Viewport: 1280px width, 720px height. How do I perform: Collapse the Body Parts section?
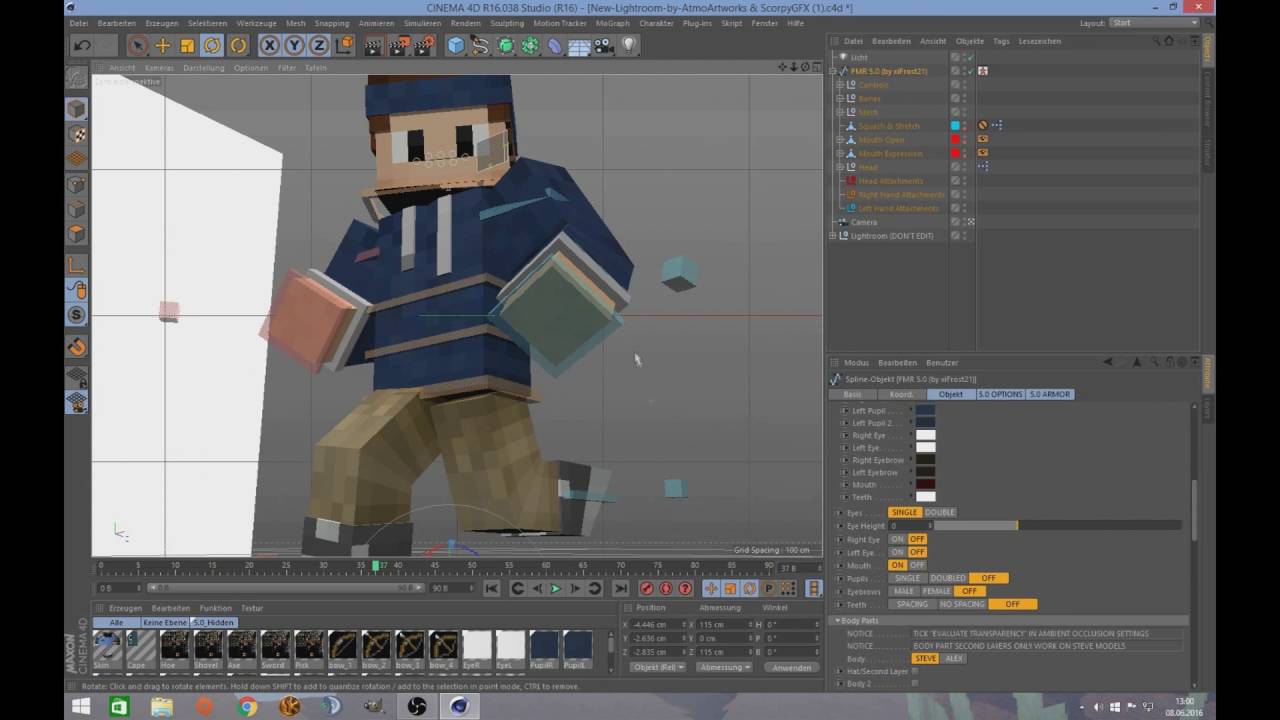(x=839, y=621)
